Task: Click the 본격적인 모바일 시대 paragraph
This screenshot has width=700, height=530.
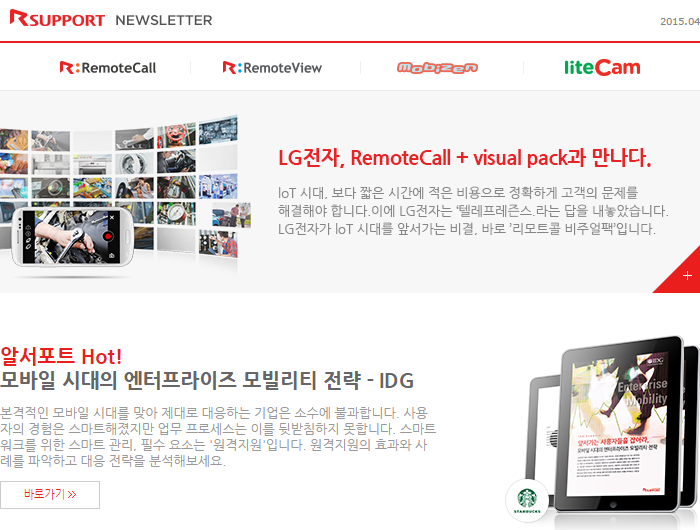Action: coord(218,436)
